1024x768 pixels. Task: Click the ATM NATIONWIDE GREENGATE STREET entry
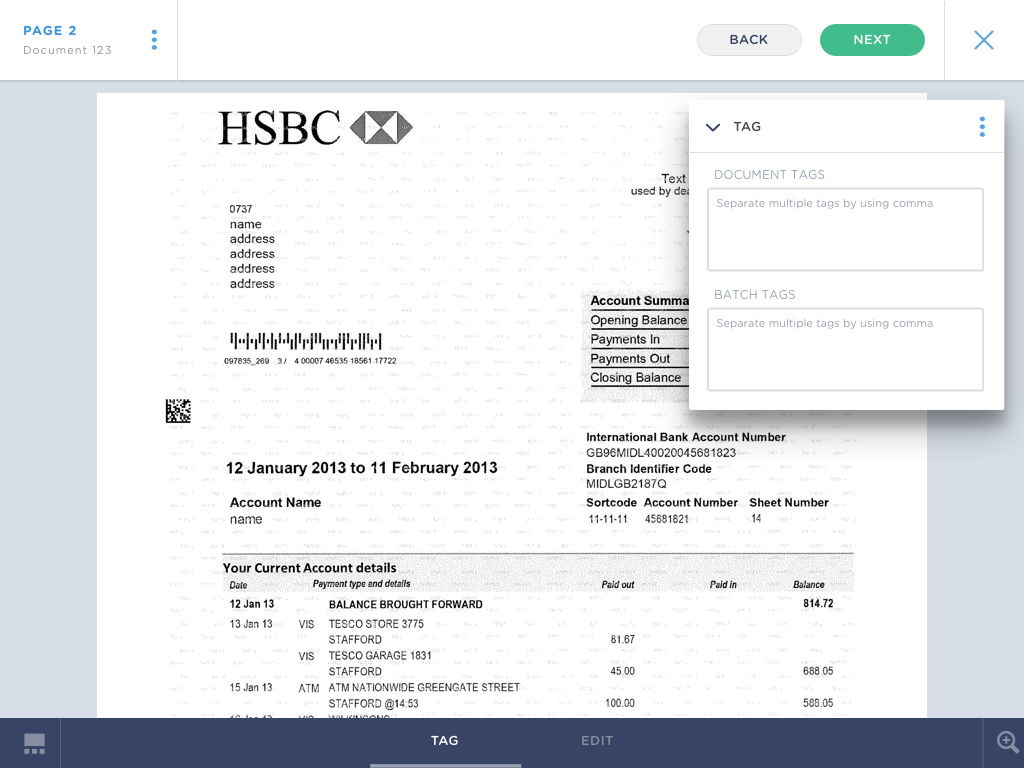coord(424,688)
